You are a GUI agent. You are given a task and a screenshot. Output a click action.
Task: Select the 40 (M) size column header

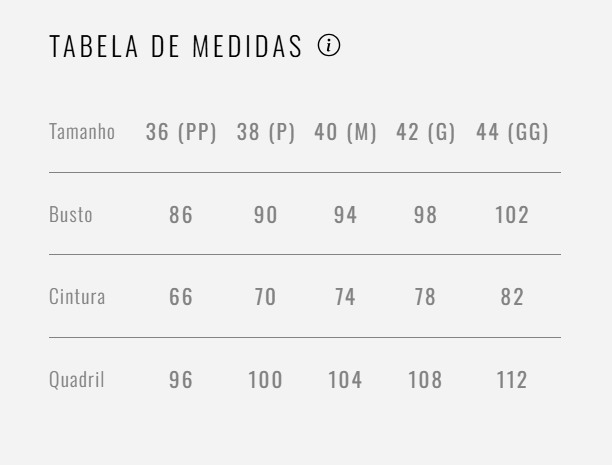pos(345,132)
